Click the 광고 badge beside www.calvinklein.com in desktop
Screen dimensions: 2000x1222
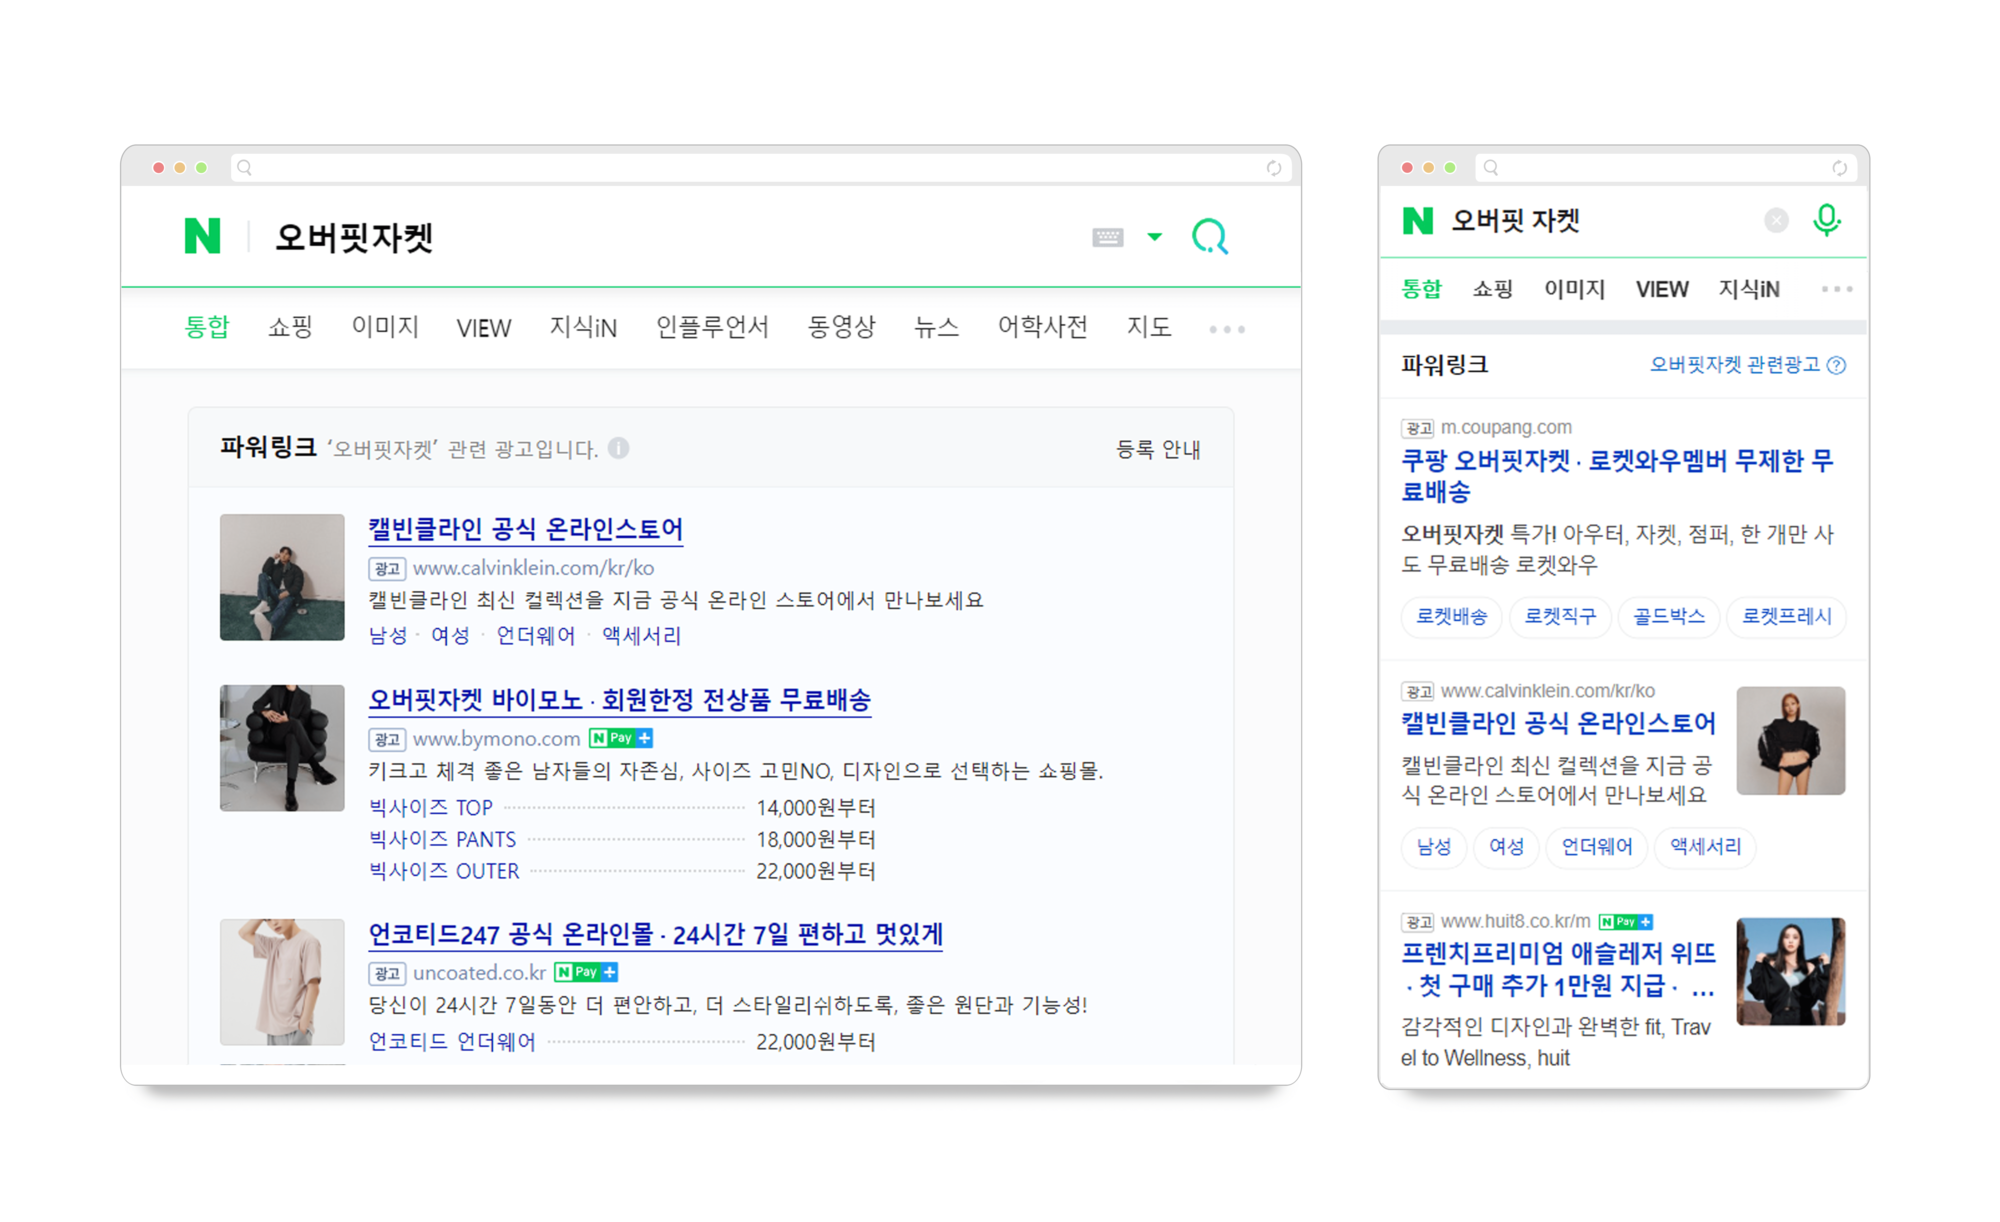[387, 568]
